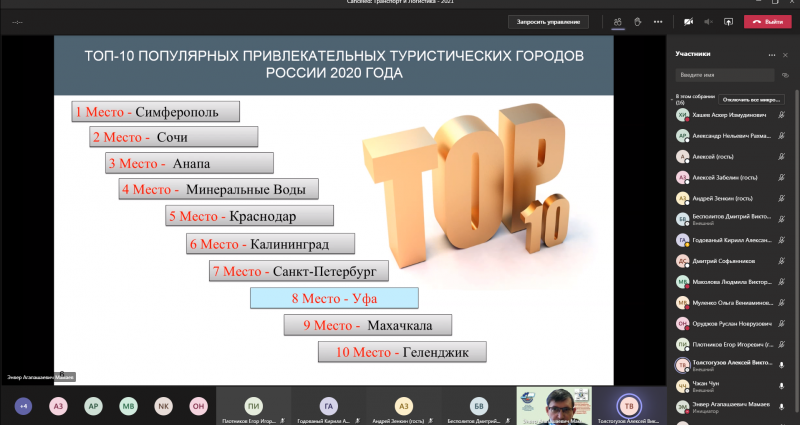Viewport: 800px width, 425px height.
Task: Collapse the 'В этом собрании' participants section
Action: click(x=673, y=99)
